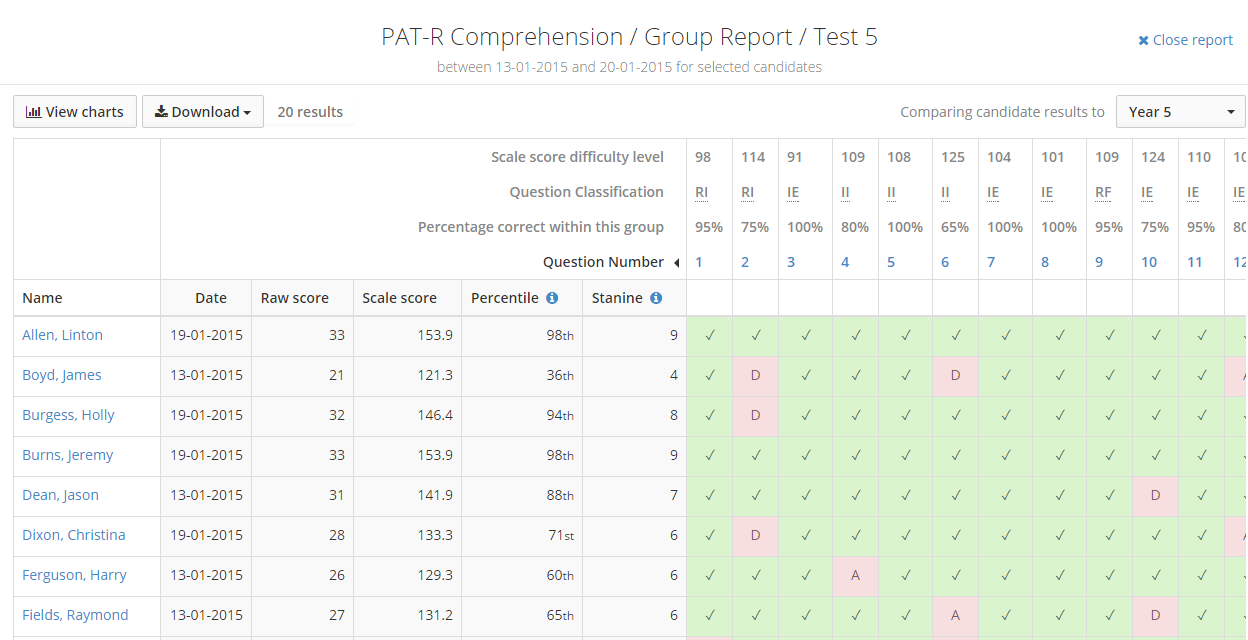The image size is (1248, 640).
Task: Open the Download dropdown
Action: [x=203, y=112]
